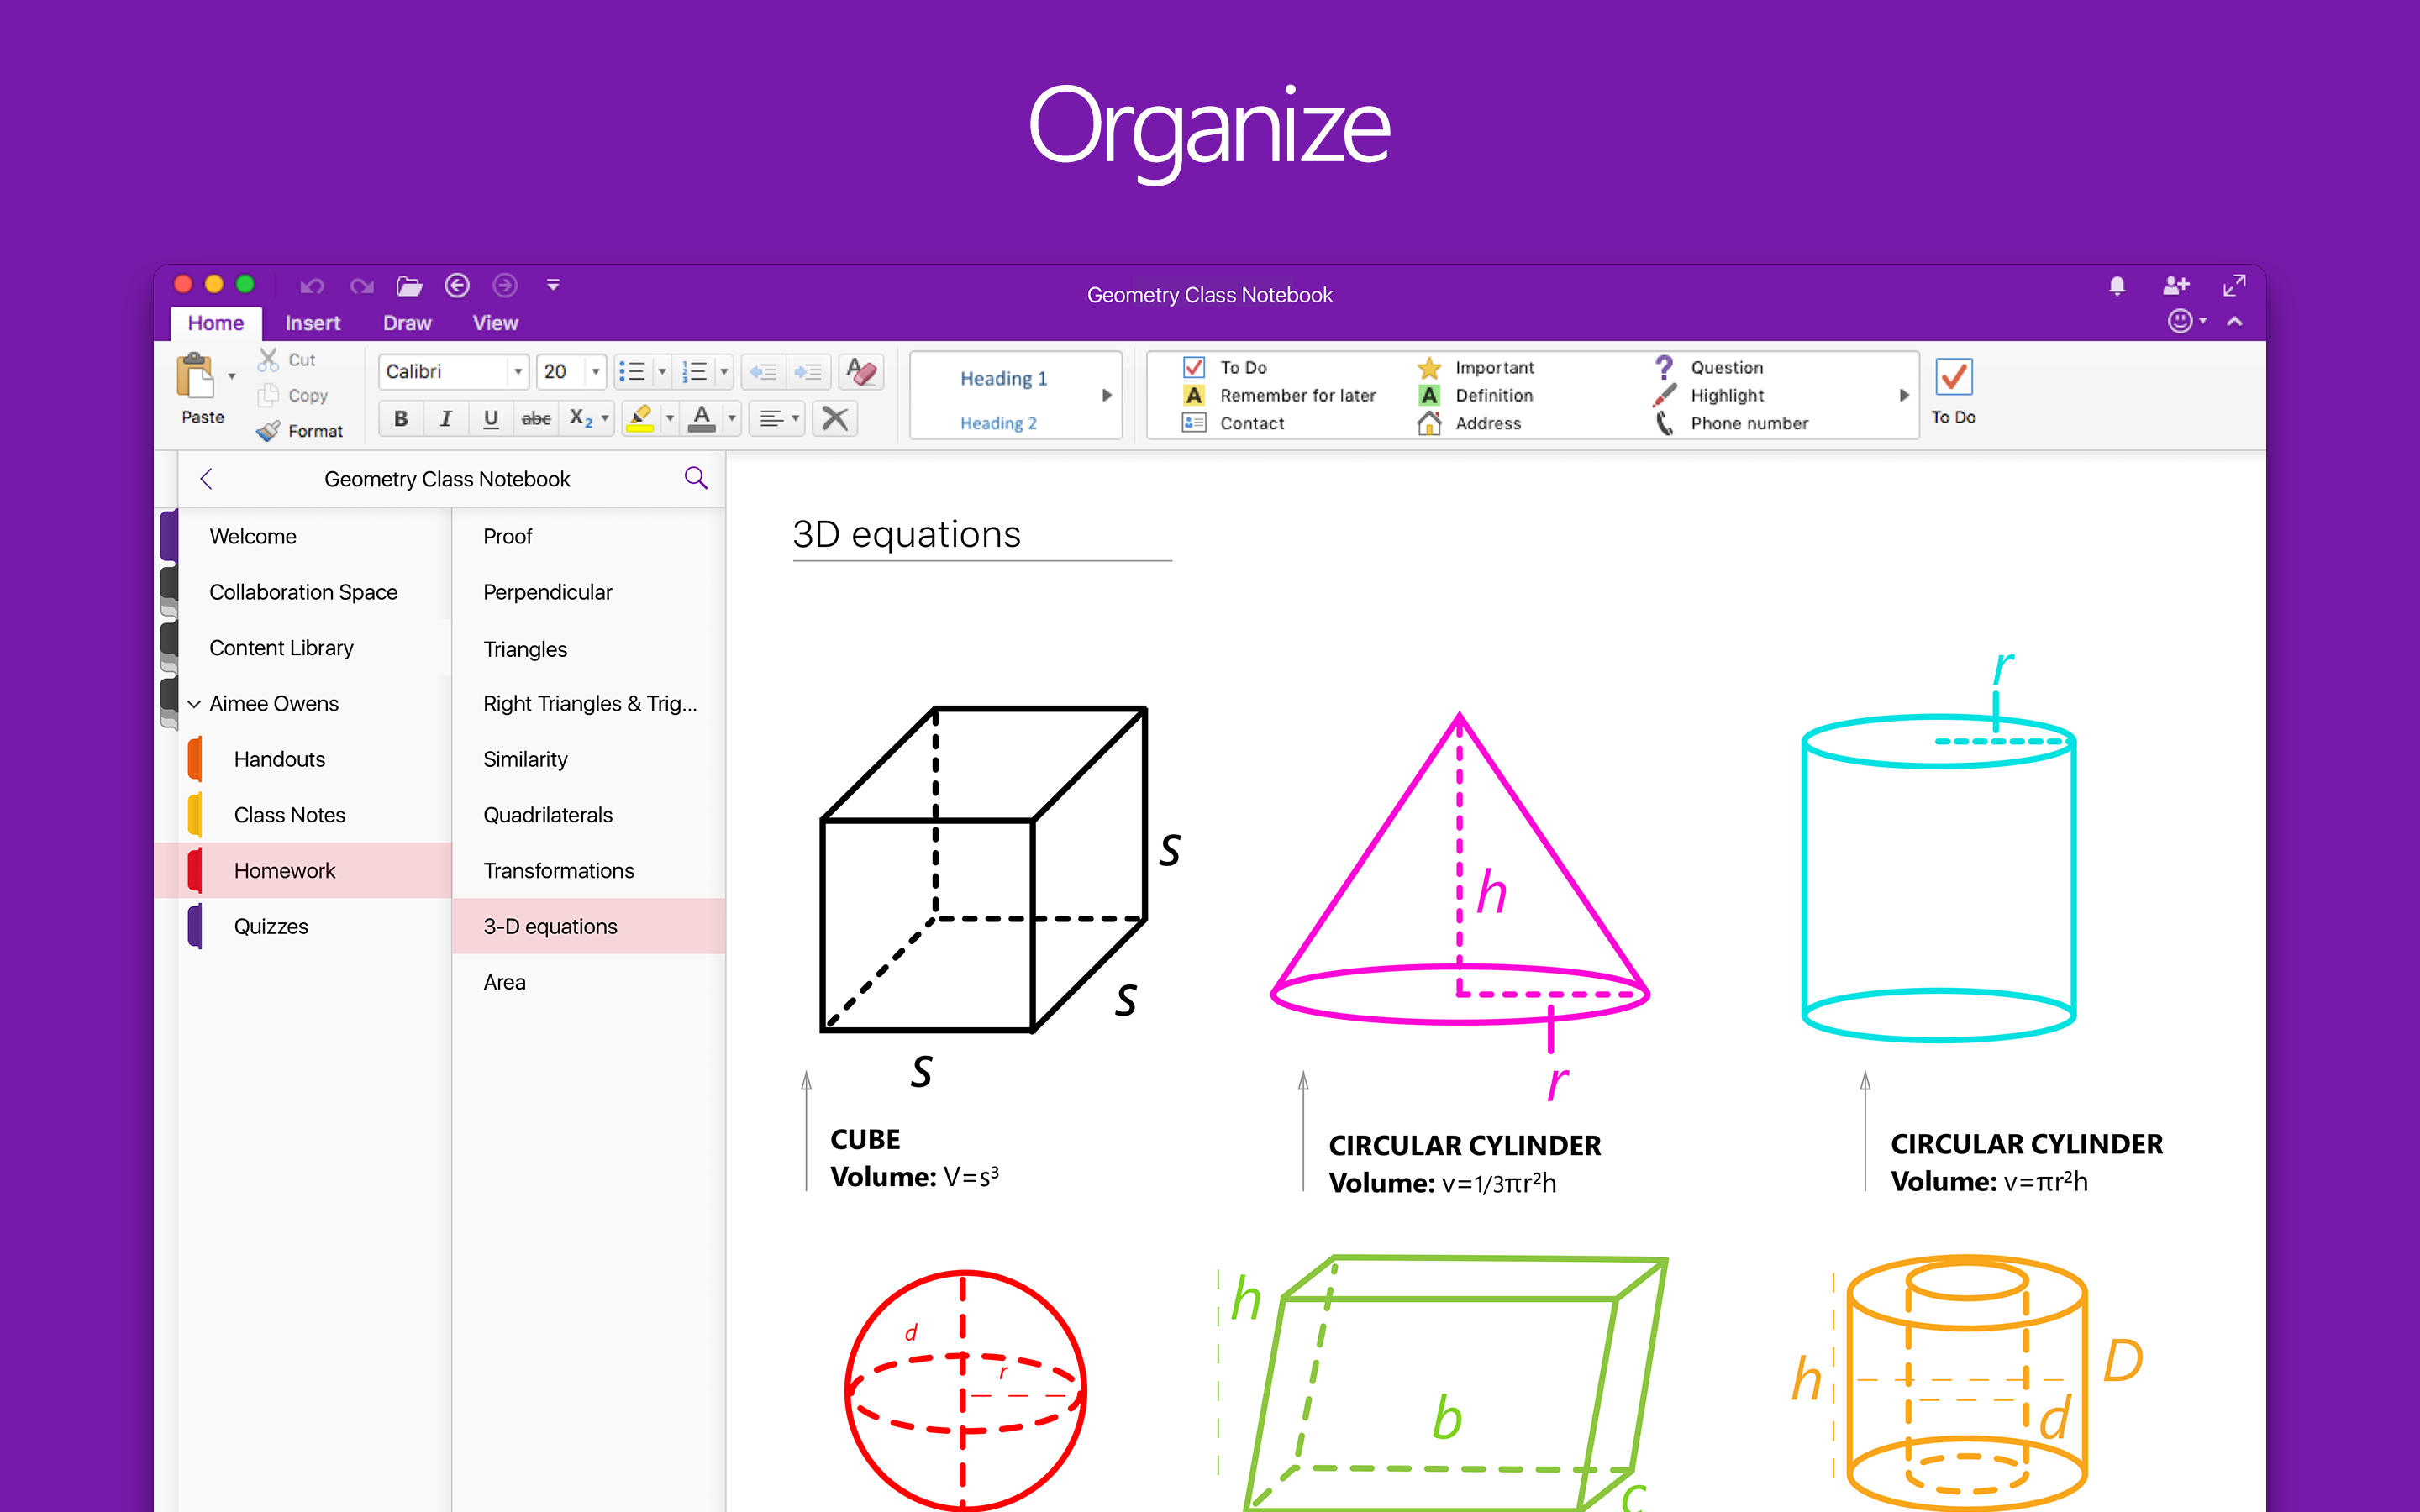This screenshot has height=1512, width=2420.
Task: Open the 3-D equations page
Action: (x=549, y=926)
